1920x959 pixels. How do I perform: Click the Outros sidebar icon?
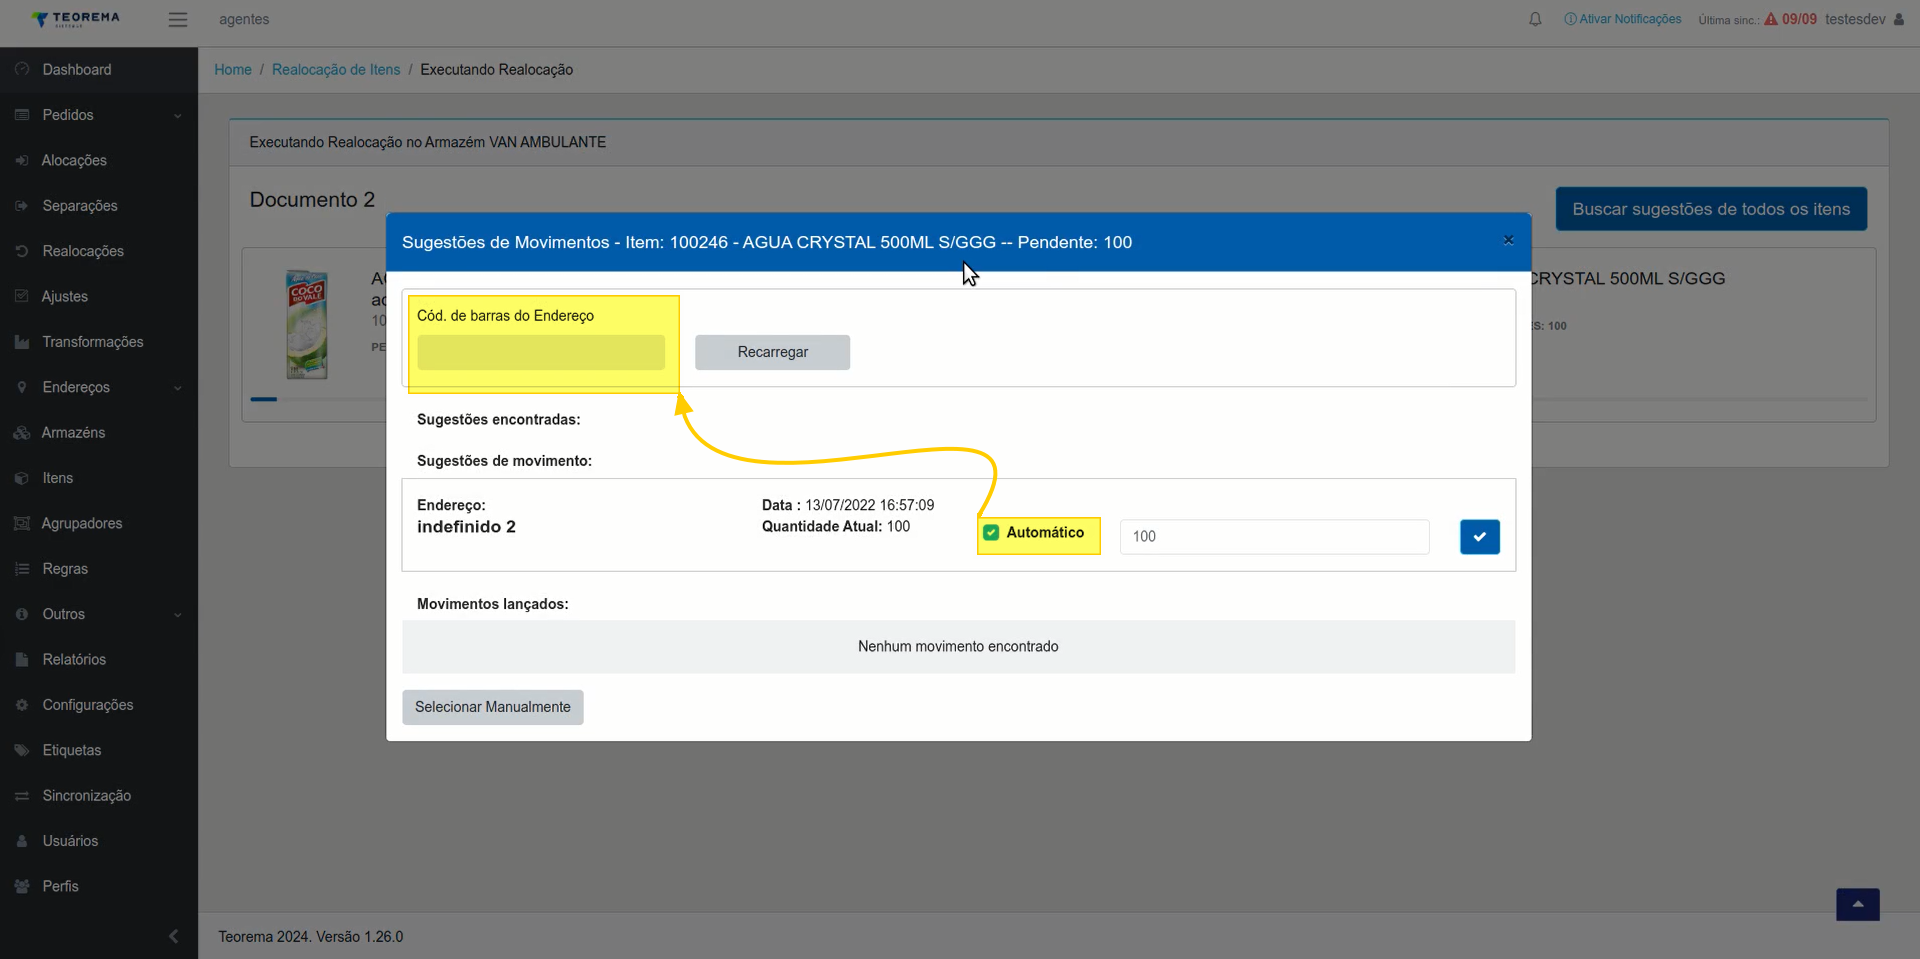click(x=22, y=614)
